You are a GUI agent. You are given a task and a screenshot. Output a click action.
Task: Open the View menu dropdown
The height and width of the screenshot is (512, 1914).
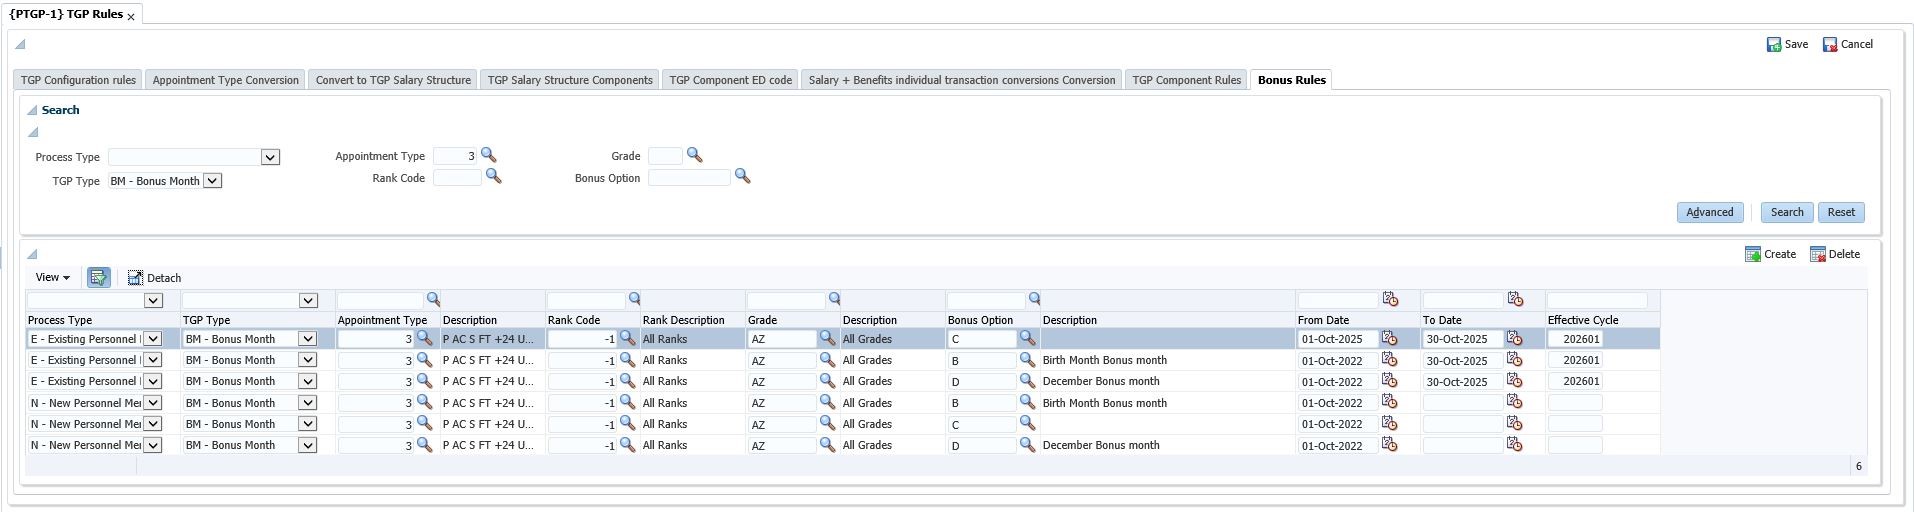[53, 278]
